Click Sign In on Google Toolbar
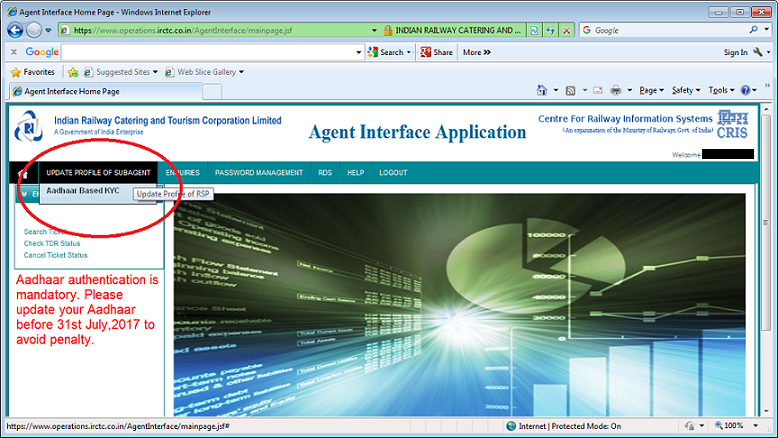 (x=735, y=52)
